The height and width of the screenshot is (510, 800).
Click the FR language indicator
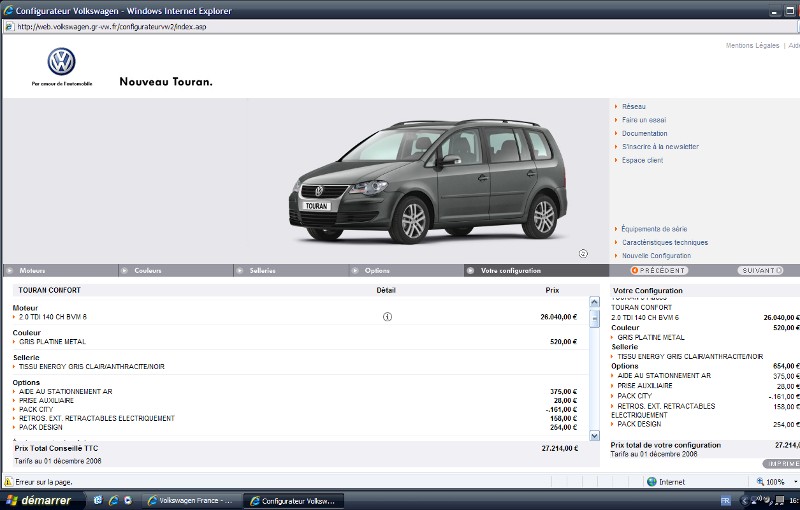coord(725,500)
